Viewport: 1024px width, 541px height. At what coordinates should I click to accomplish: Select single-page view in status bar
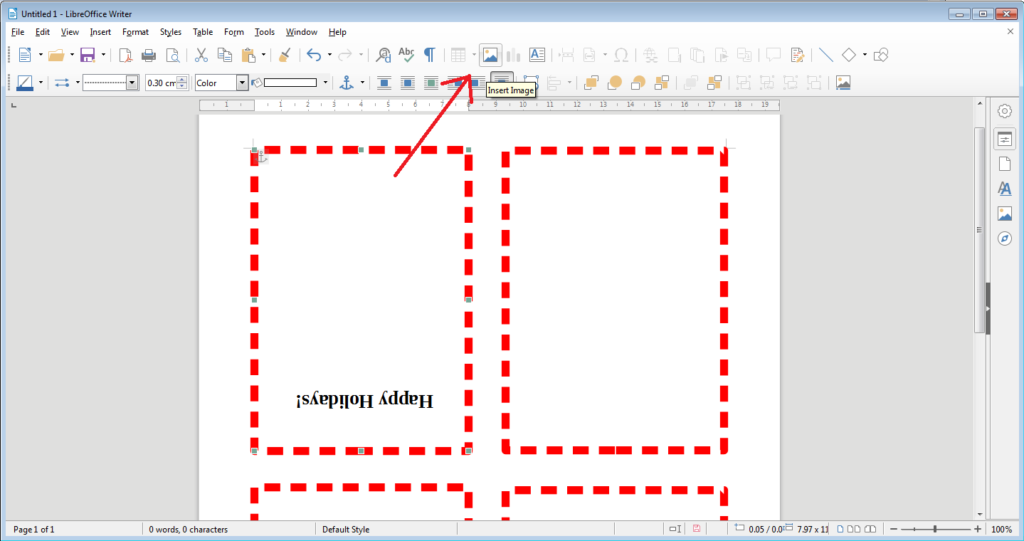840,529
